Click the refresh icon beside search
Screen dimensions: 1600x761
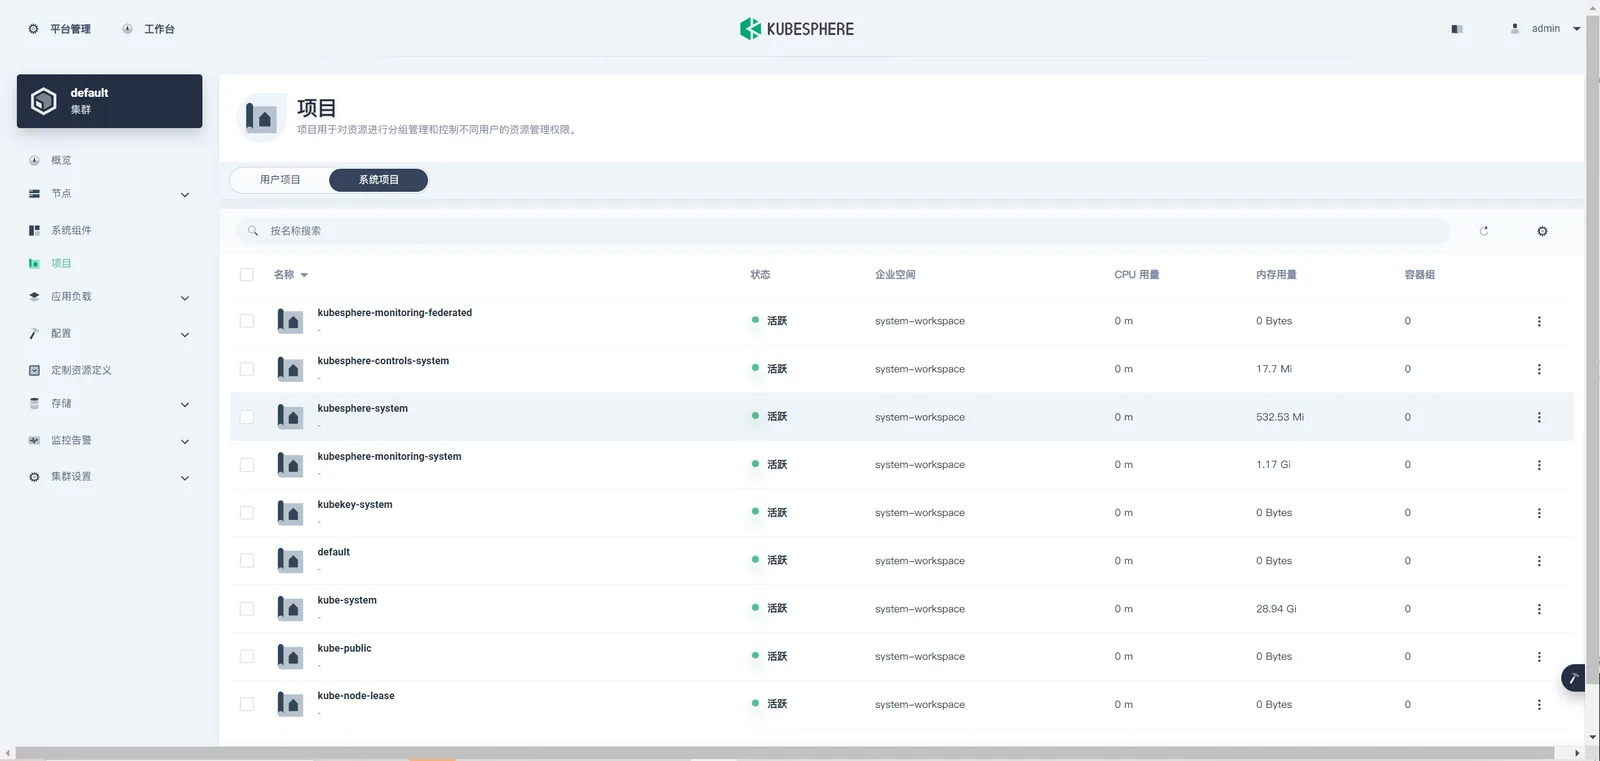[x=1484, y=231]
